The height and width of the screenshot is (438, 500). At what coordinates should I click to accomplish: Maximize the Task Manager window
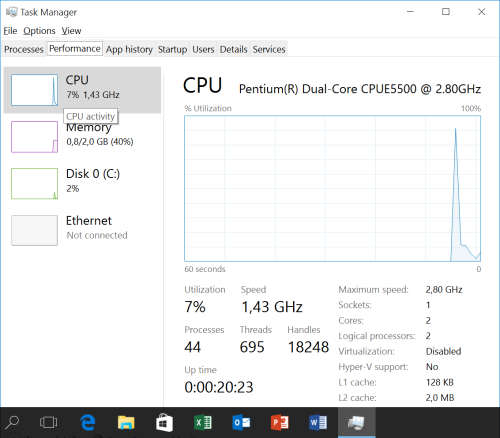446,12
